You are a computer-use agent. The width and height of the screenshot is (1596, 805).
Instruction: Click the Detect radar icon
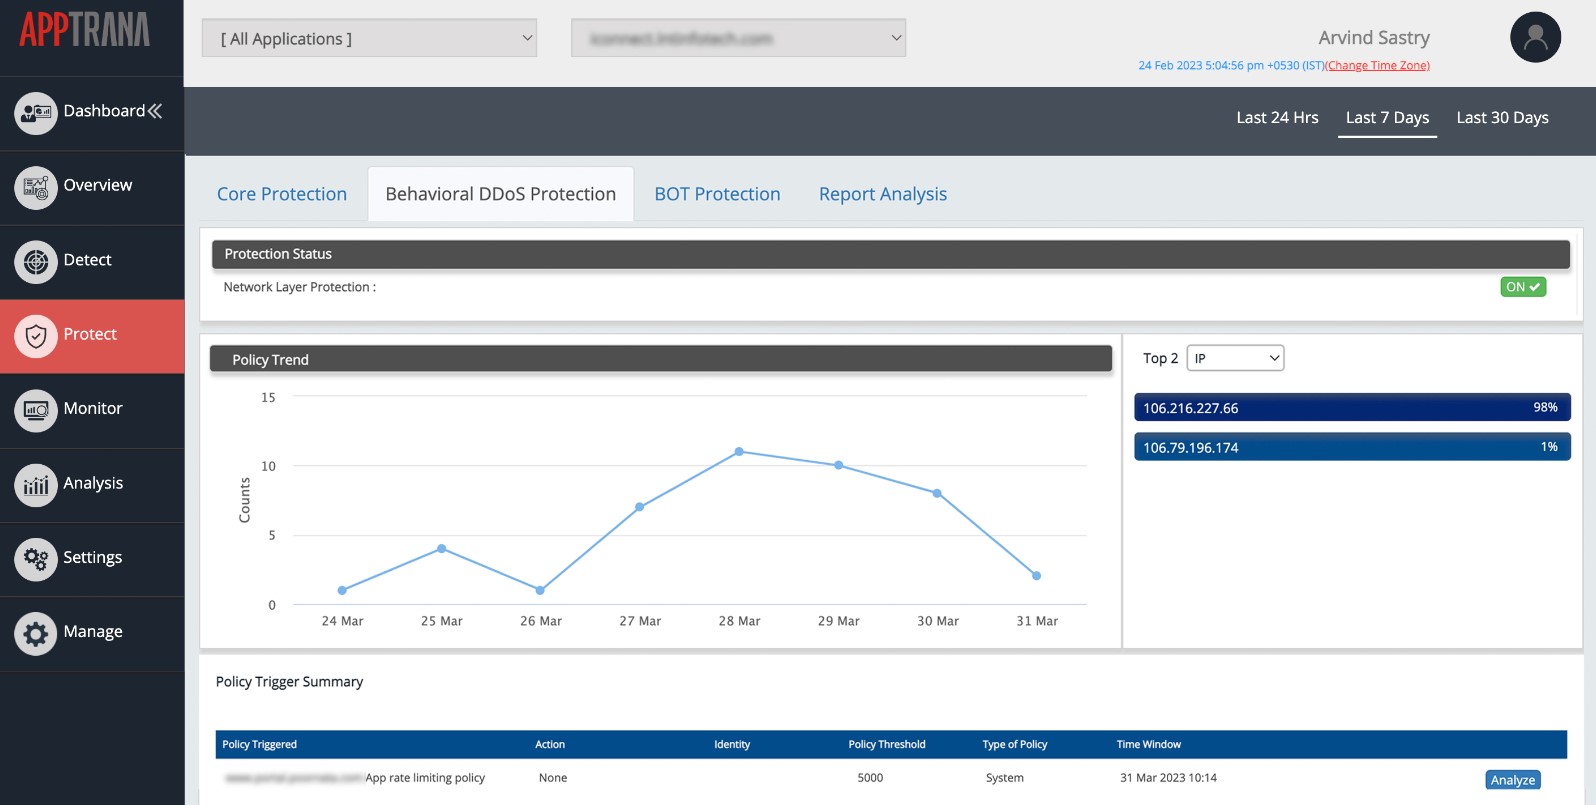point(36,262)
